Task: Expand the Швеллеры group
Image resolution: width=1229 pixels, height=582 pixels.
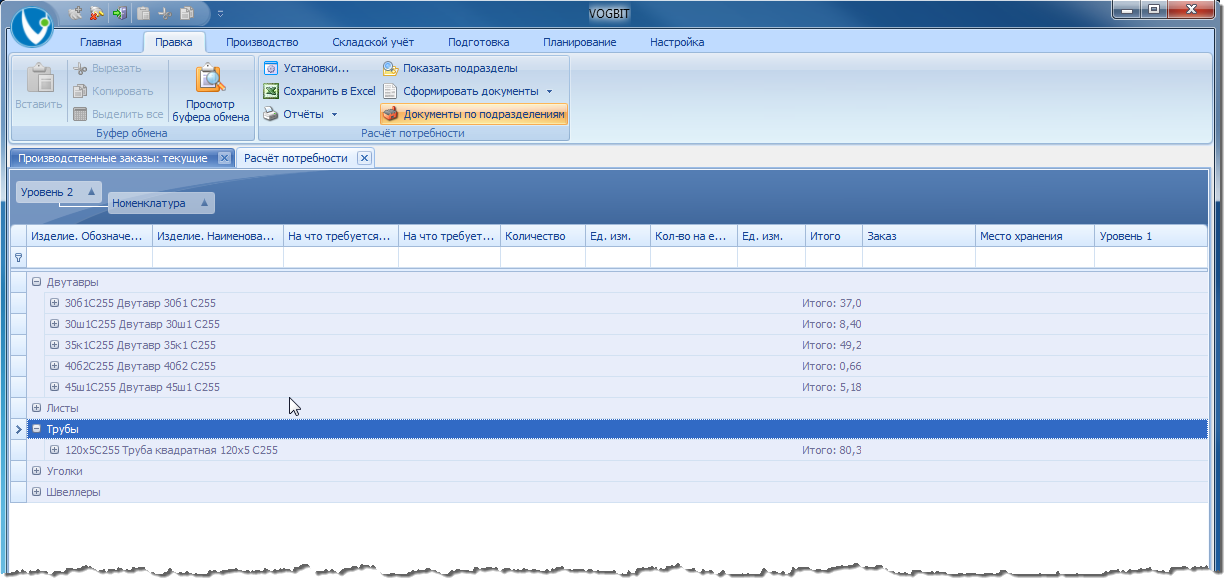Action: pyautogui.click(x=36, y=492)
